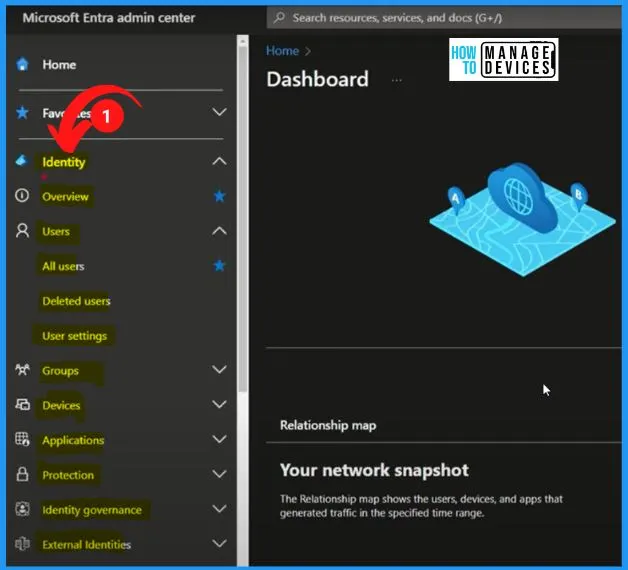The image size is (628, 570).
Task: Unfavorite Overview using its star
Action: click(x=219, y=196)
